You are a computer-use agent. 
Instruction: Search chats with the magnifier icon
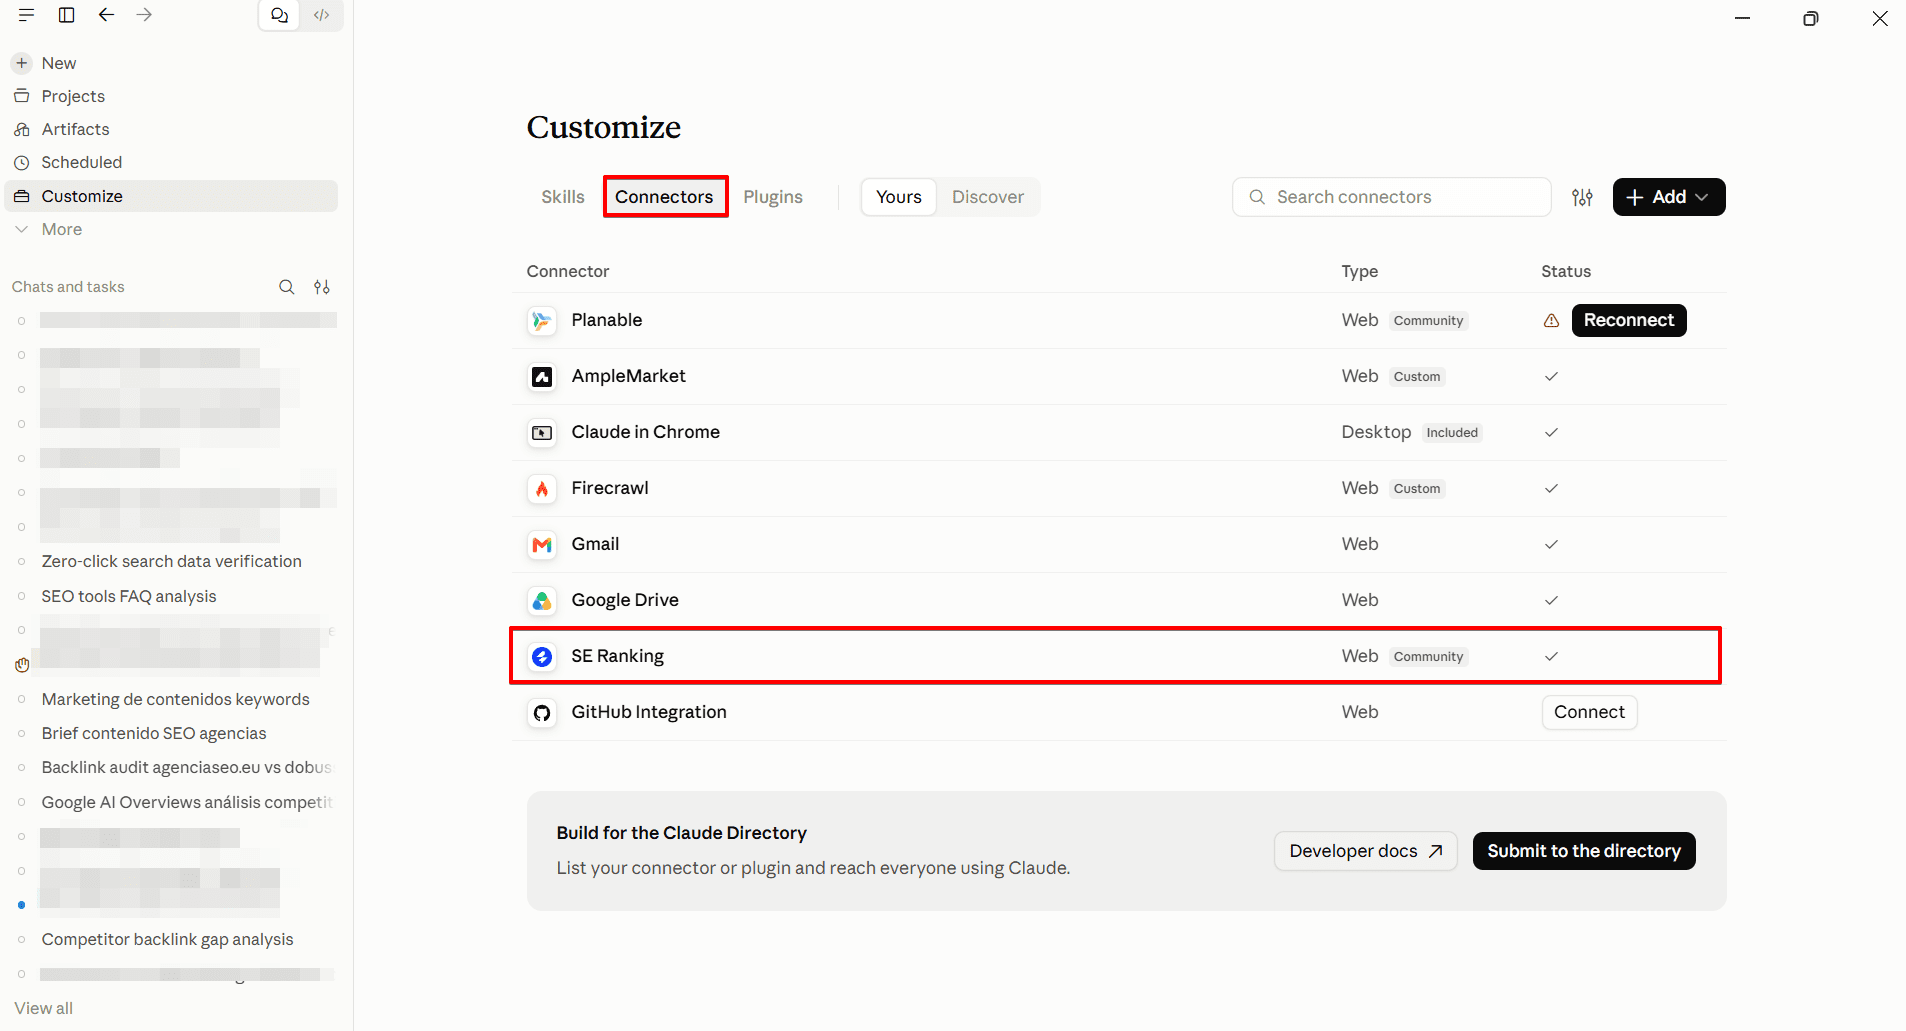coord(287,287)
